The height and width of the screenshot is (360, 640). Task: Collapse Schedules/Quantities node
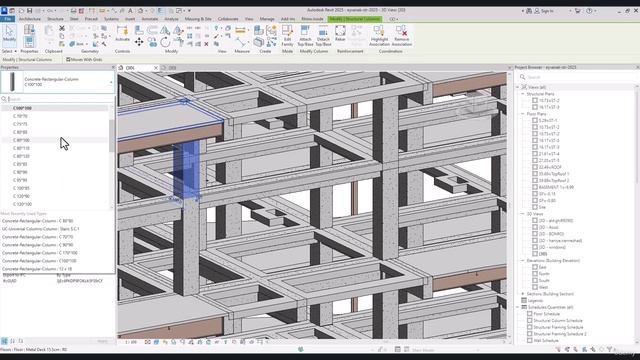pos(518,307)
